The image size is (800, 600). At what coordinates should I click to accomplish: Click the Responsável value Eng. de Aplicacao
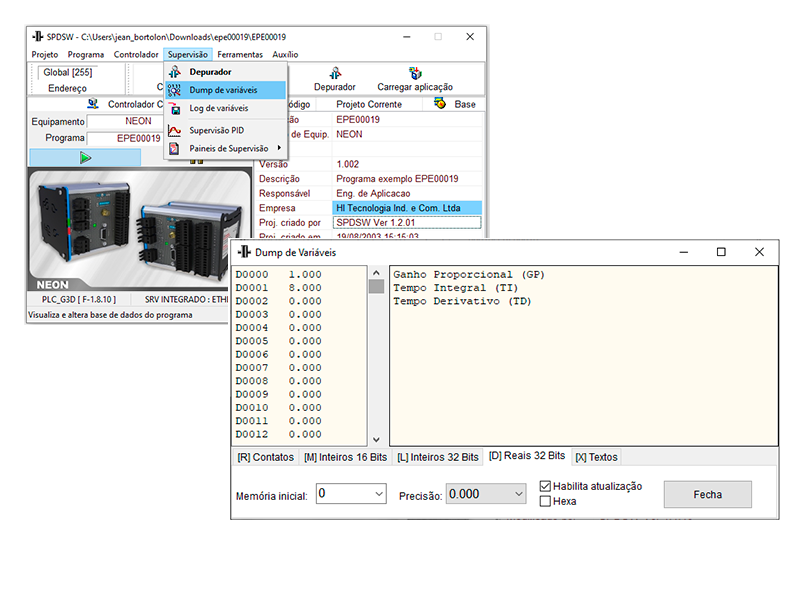[407, 193]
